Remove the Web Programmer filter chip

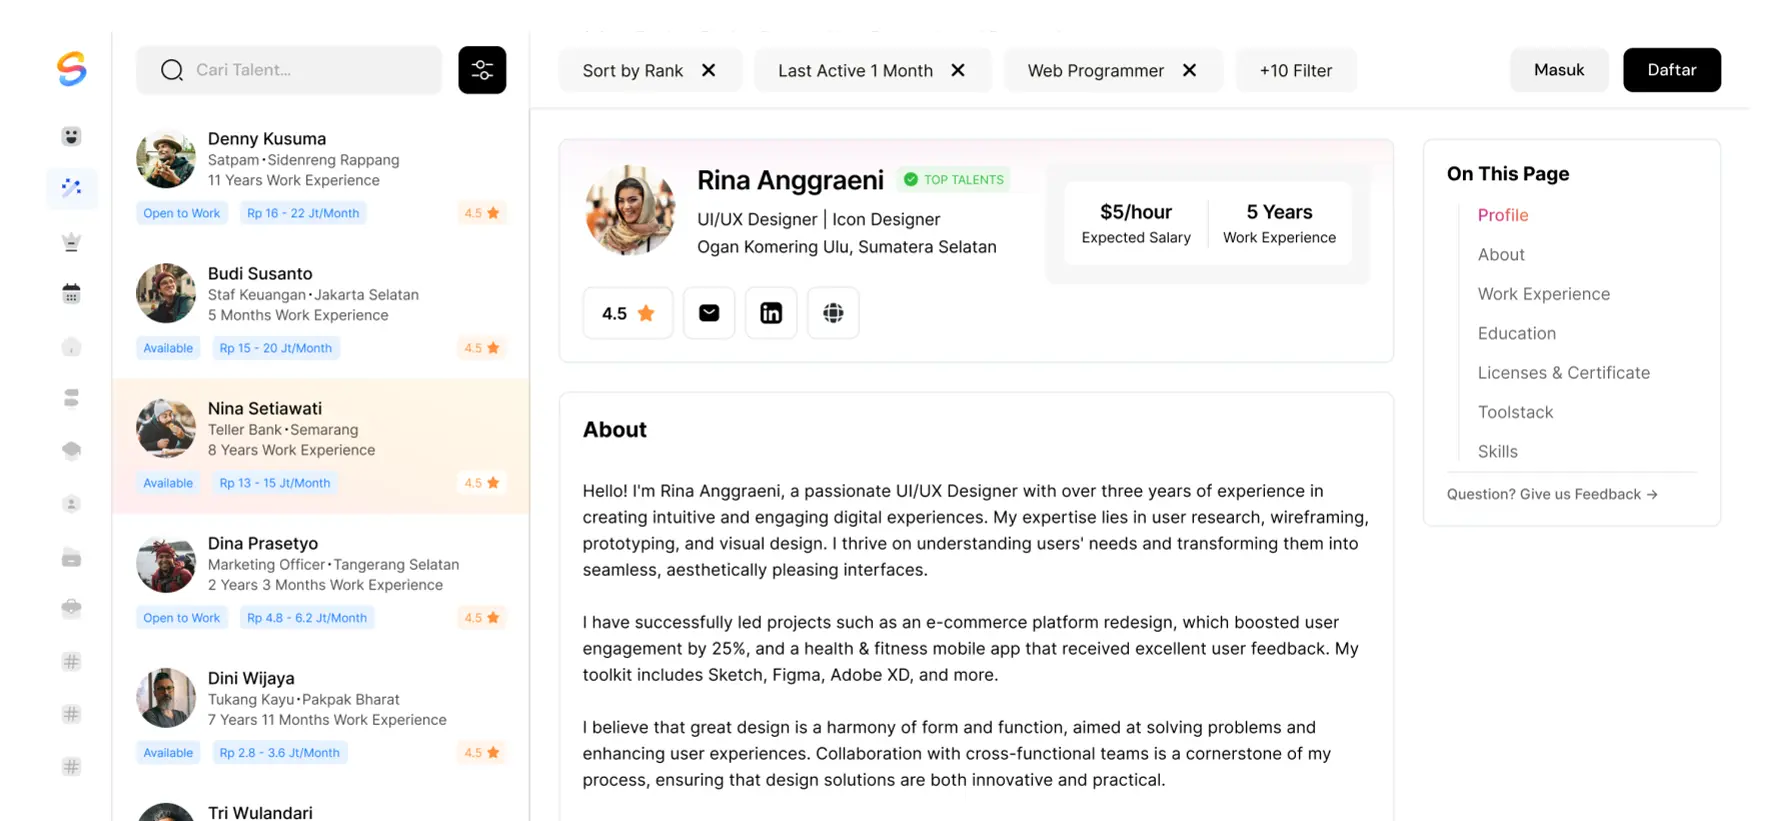tap(1190, 70)
